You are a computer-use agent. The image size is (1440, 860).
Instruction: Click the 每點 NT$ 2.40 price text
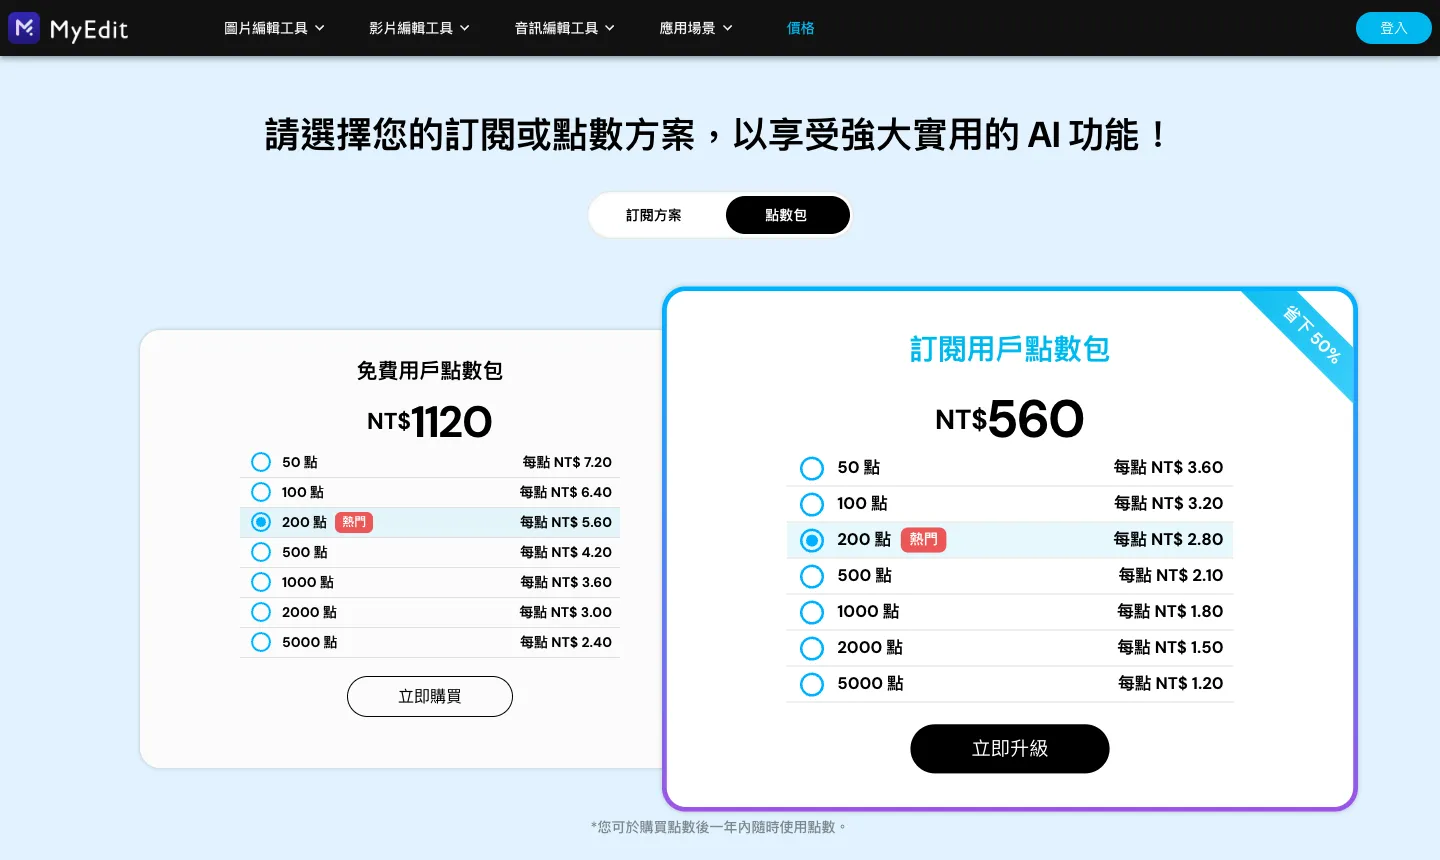click(566, 642)
